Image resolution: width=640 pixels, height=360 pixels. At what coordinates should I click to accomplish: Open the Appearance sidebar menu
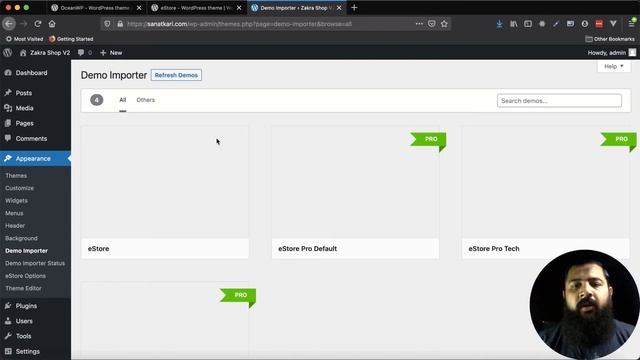click(35, 158)
